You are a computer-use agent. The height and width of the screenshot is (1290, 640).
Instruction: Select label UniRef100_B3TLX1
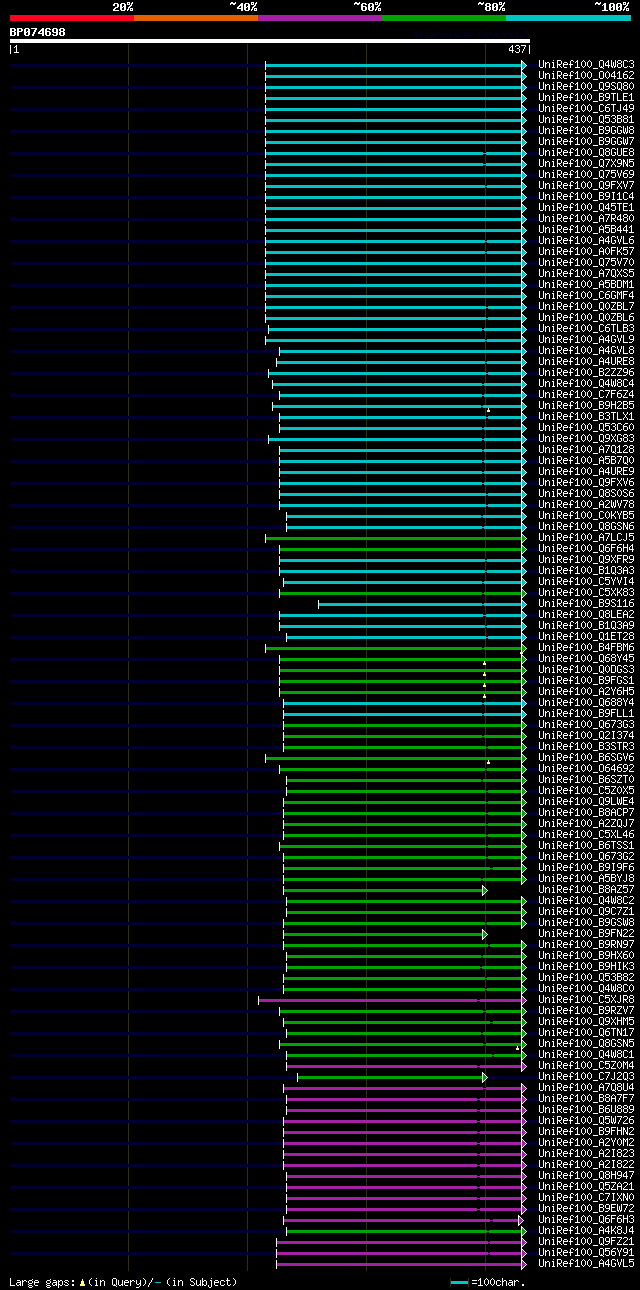tap(586, 416)
